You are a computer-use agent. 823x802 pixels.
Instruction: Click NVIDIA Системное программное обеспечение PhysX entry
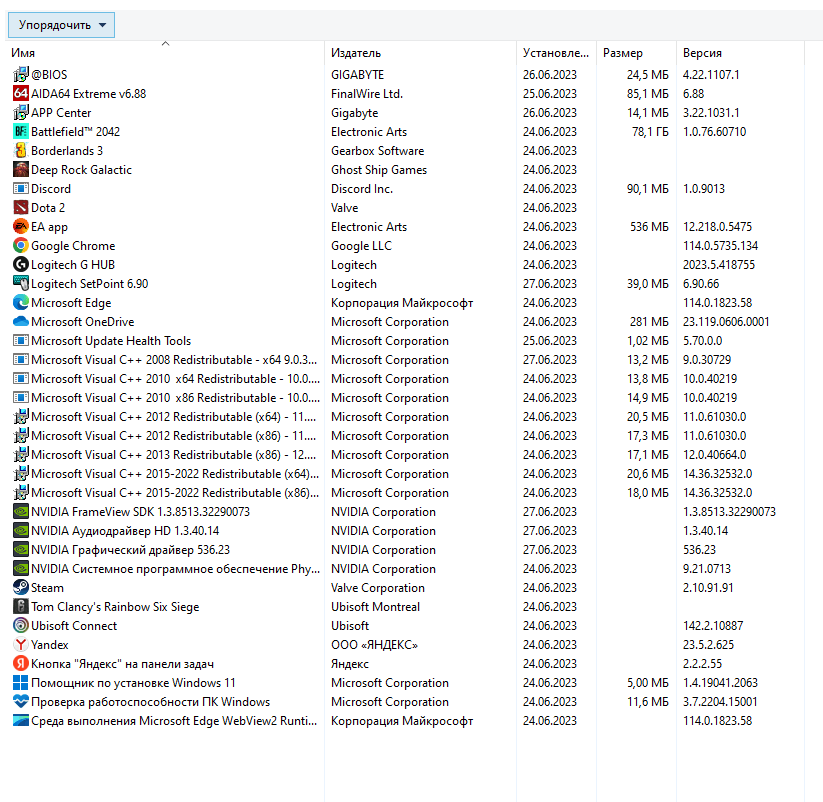click(175, 569)
